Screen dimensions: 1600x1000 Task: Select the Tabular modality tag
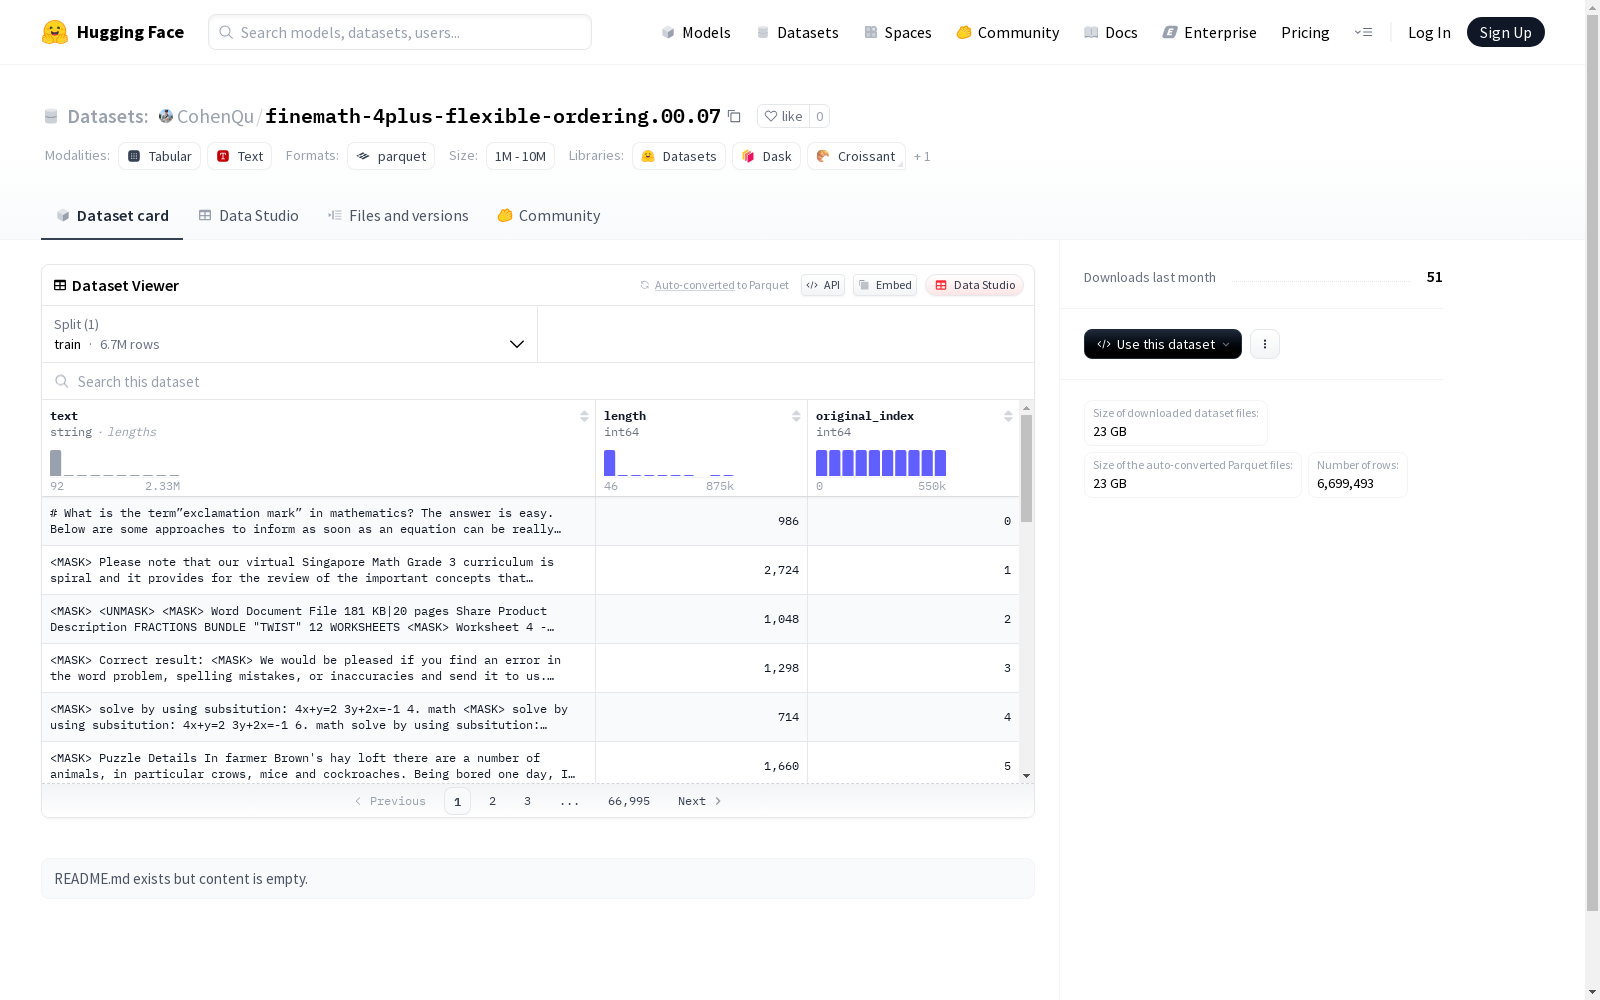(159, 156)
